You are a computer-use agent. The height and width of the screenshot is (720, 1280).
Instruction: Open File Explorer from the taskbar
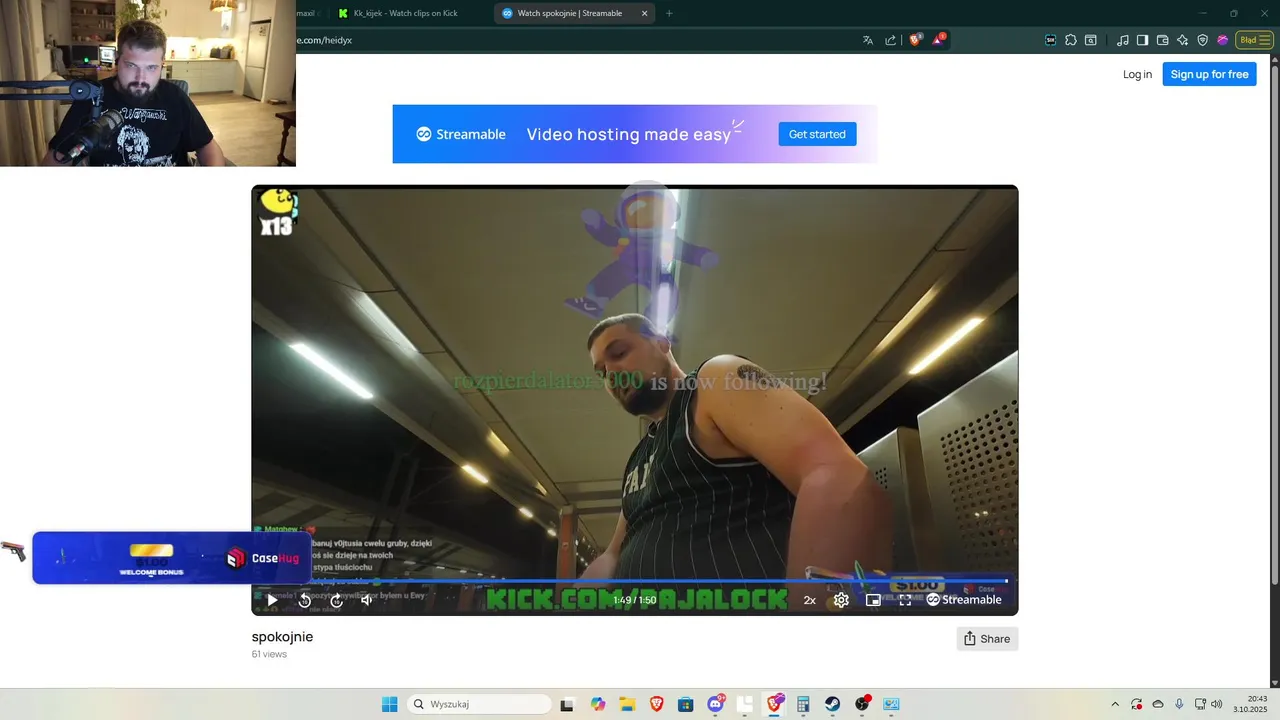[x=627, y=704]
